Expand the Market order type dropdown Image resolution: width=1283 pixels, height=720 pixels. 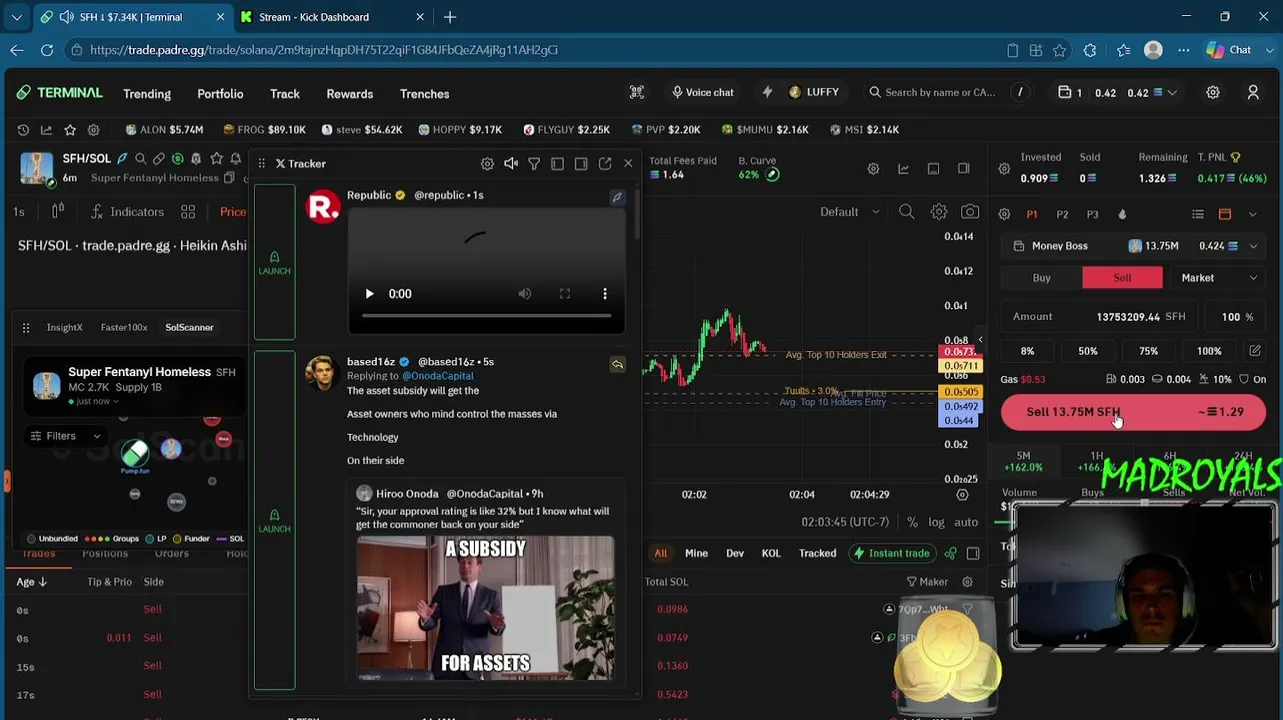pyautogui.click(x=1217, y=278)
